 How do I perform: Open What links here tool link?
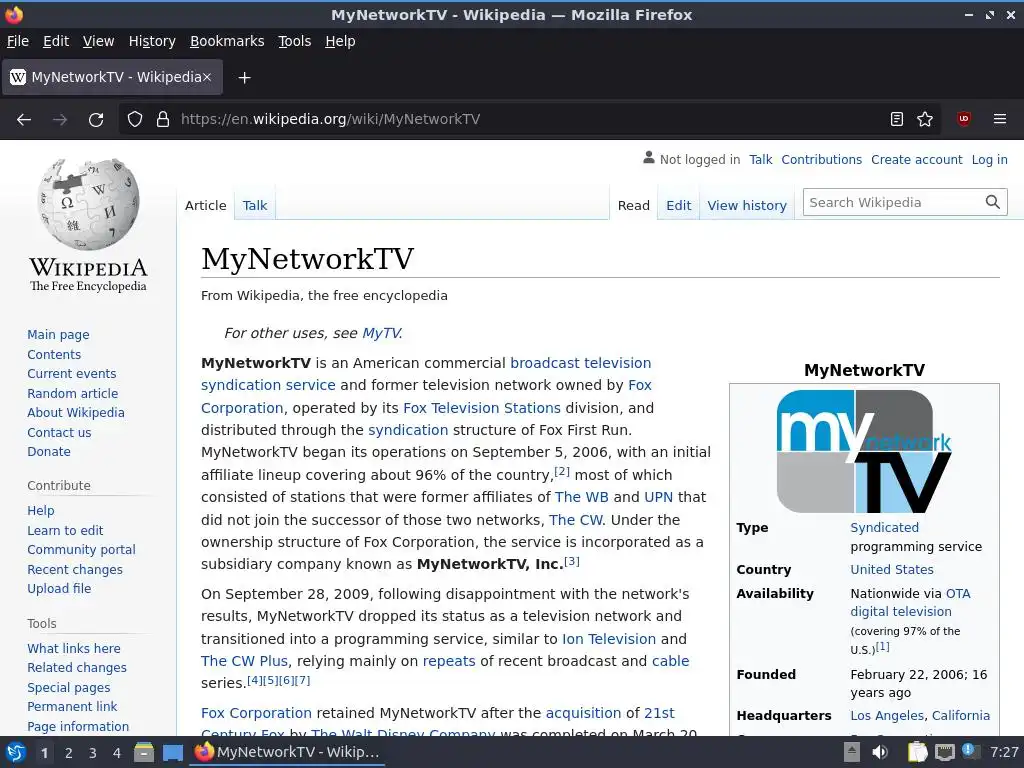(x=74, y=648)
